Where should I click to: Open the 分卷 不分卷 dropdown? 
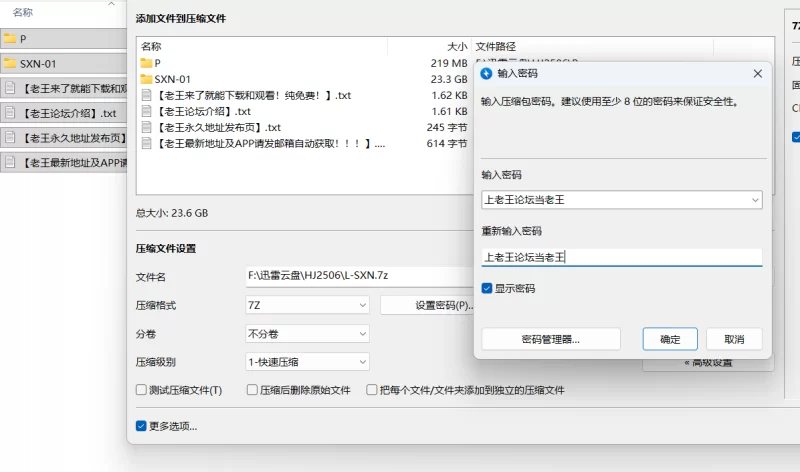(307, 334)
